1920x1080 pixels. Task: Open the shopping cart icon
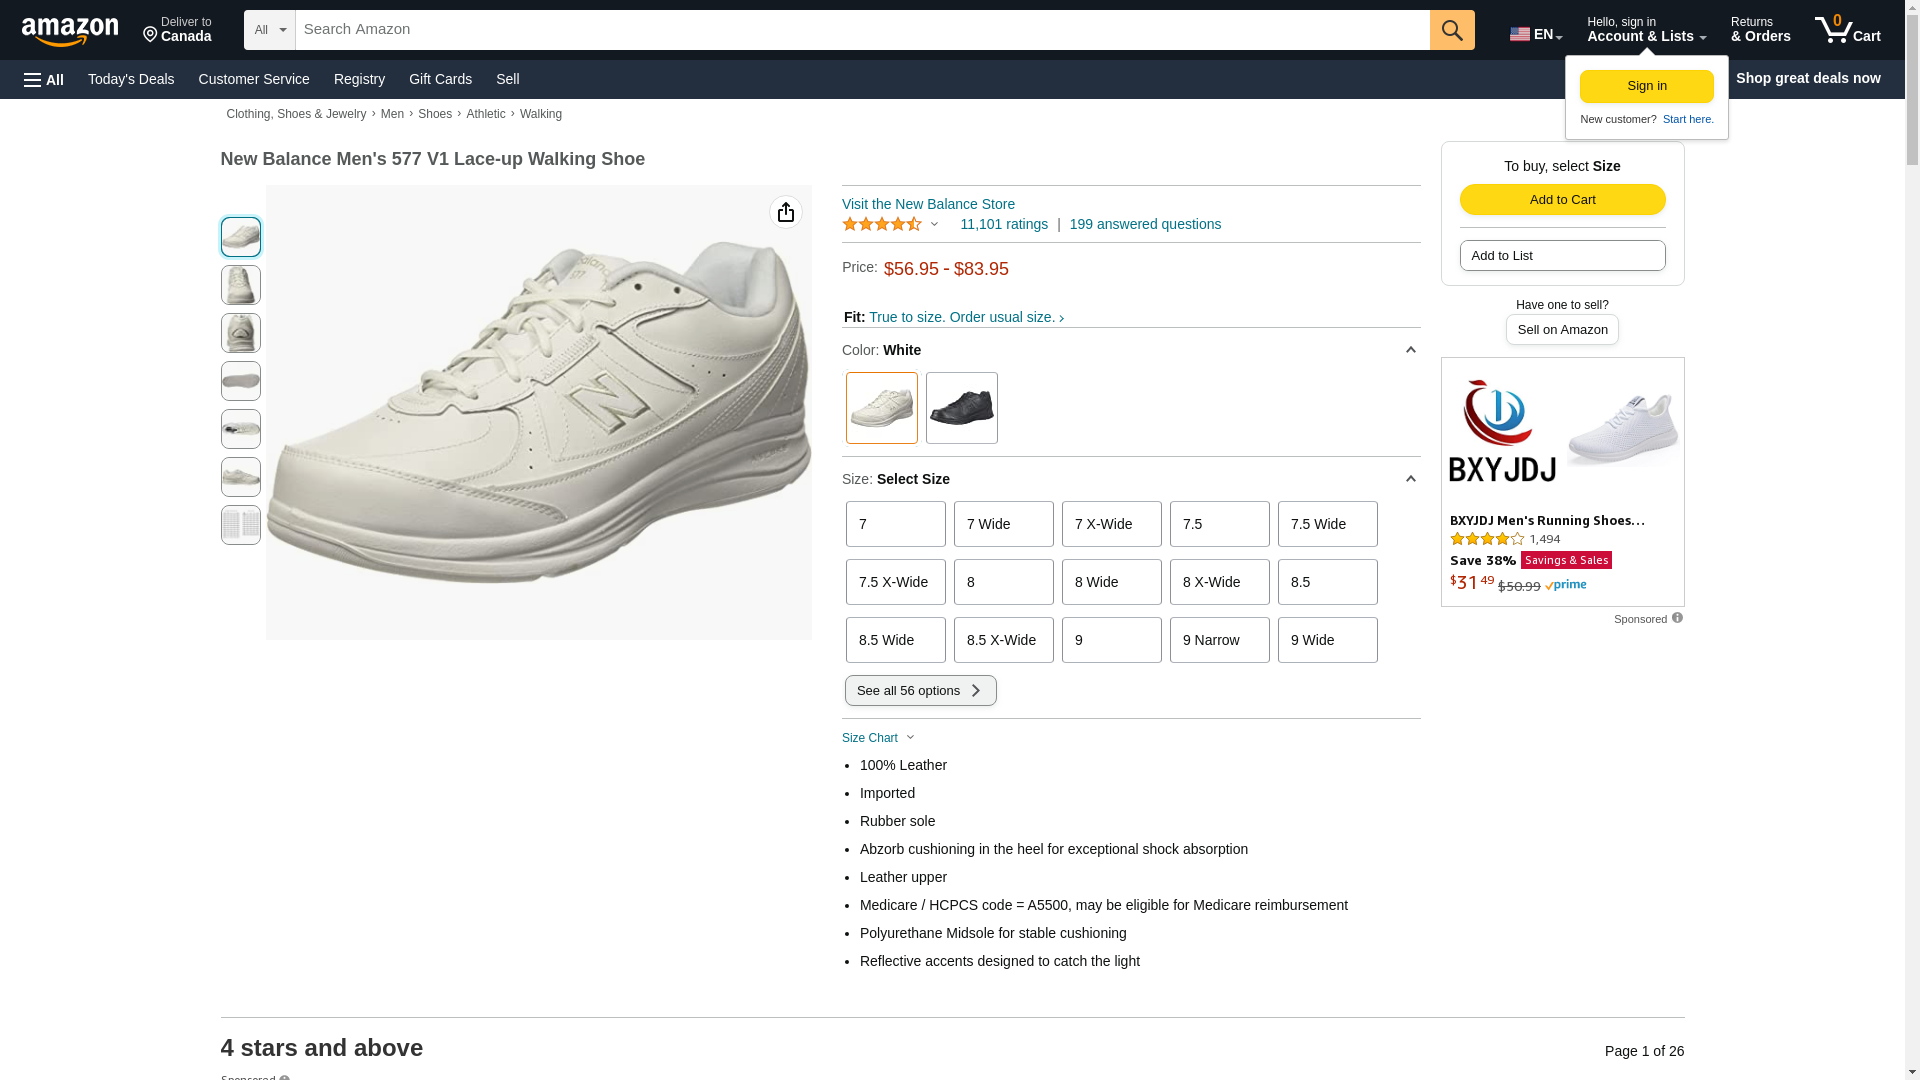[1846, 30]
